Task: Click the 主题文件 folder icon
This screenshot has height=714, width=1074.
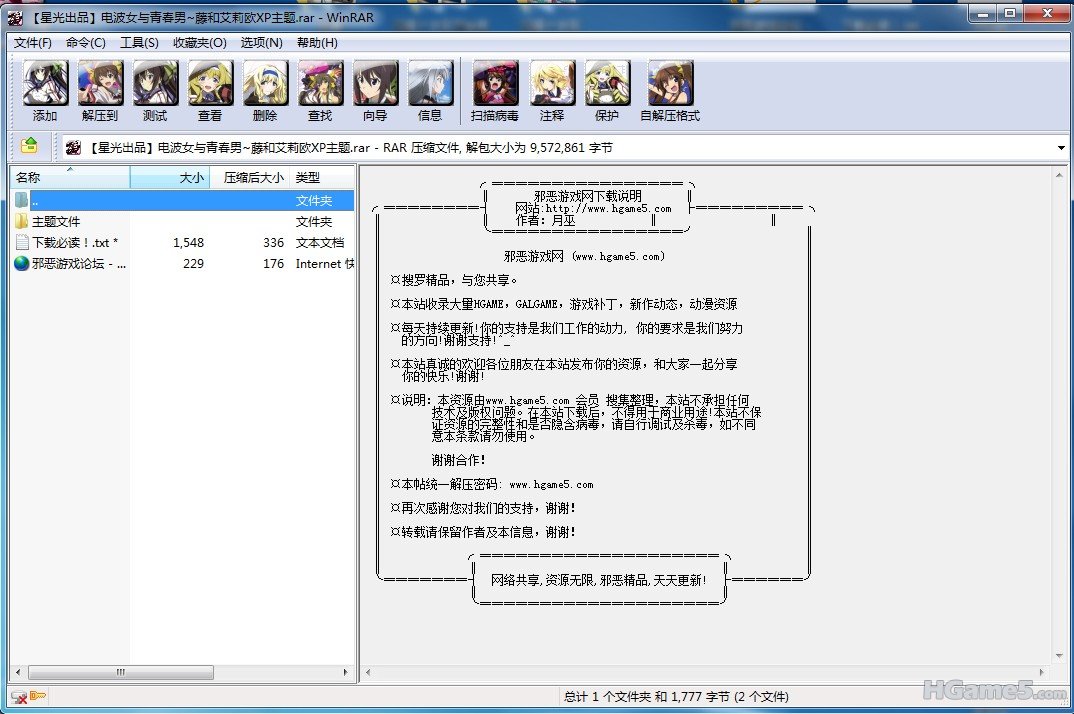Action: tap(22, 221)
